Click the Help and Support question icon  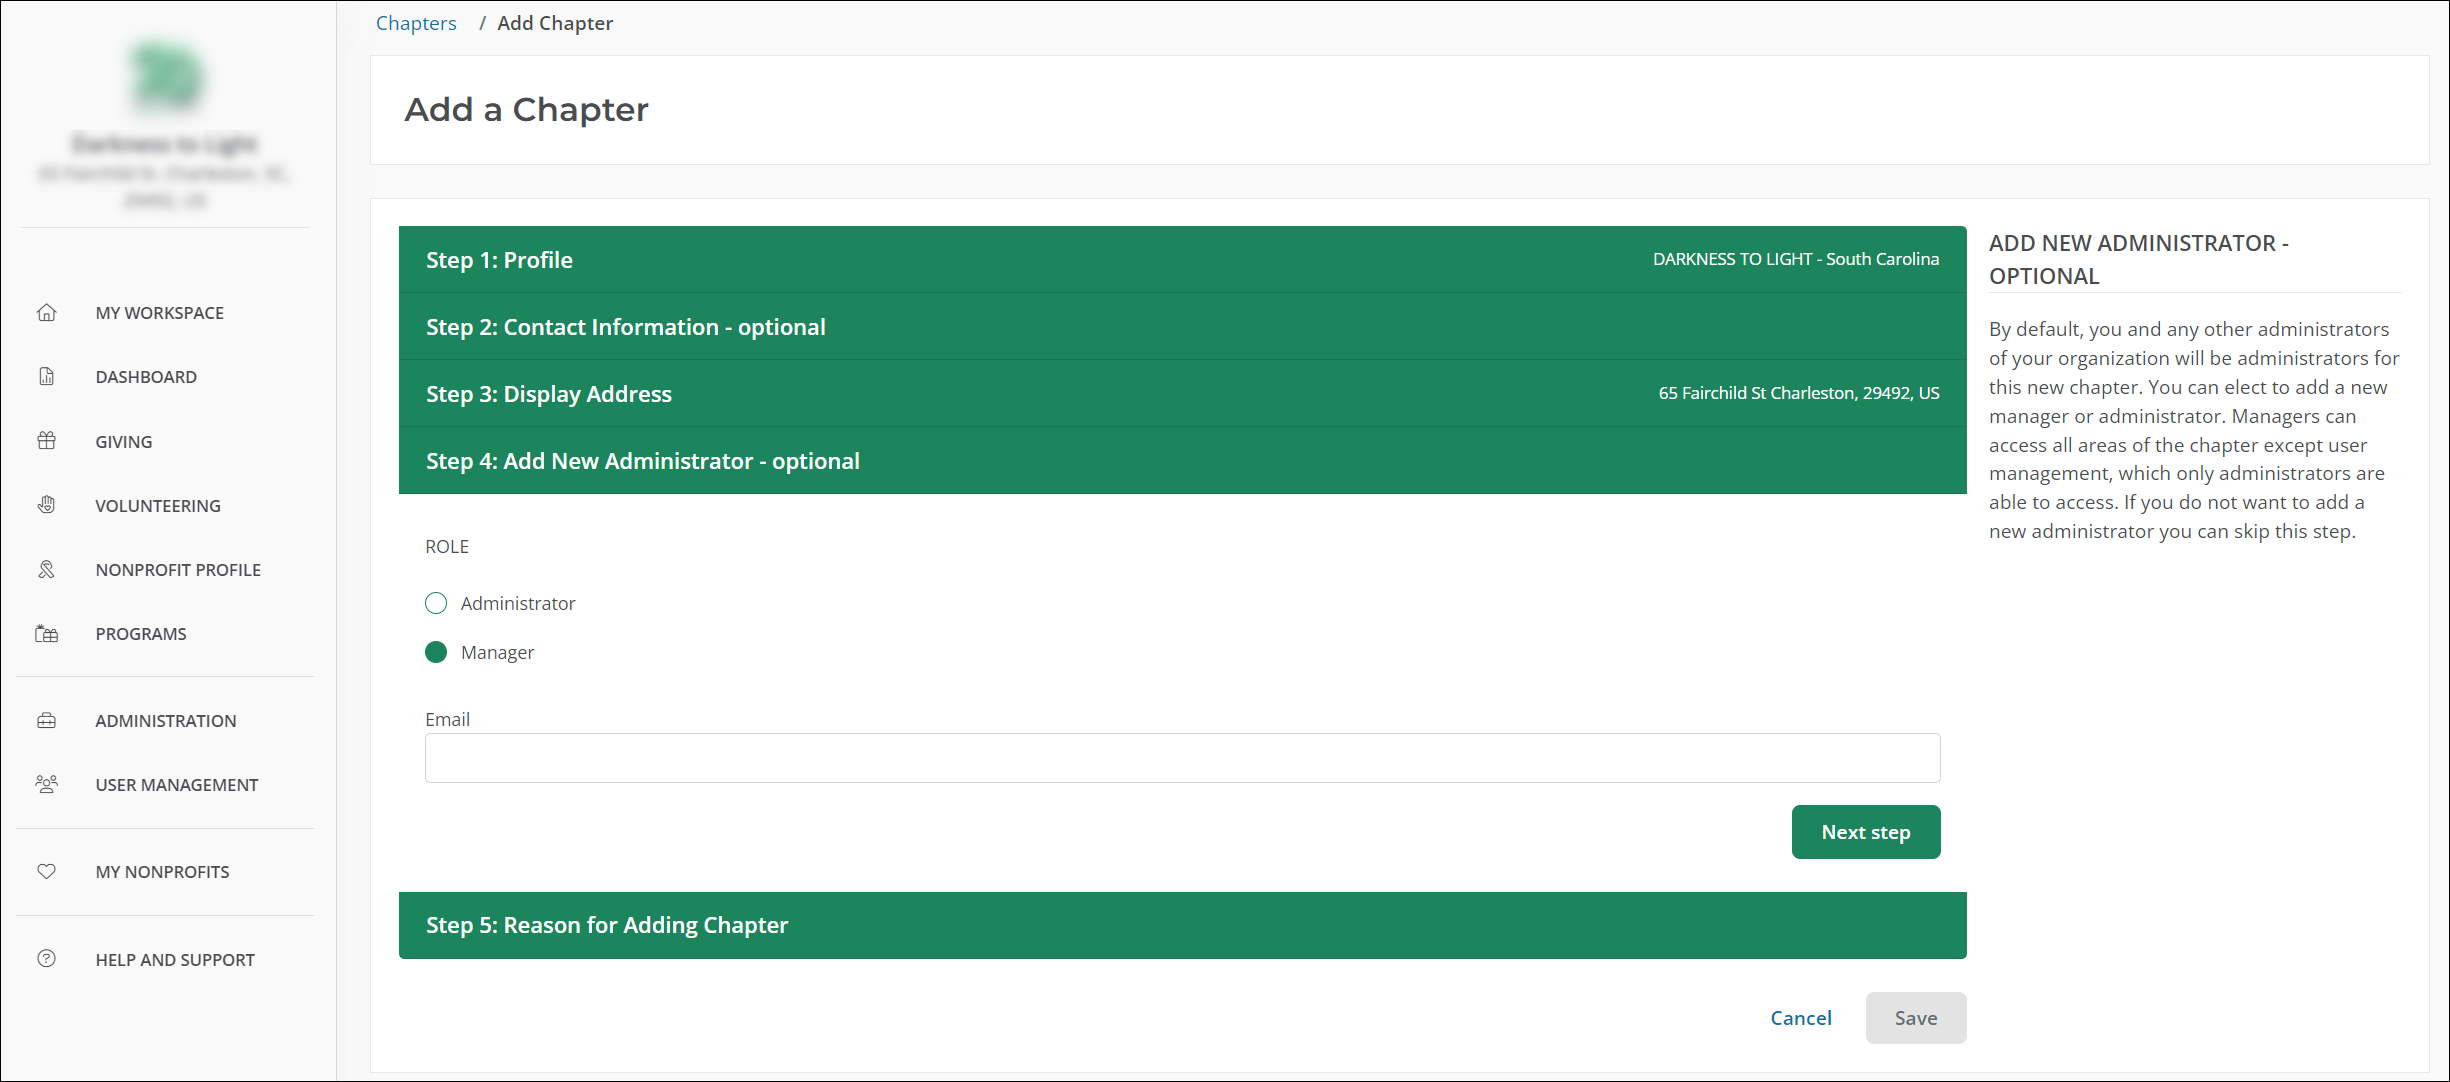[x=47, y=959]
